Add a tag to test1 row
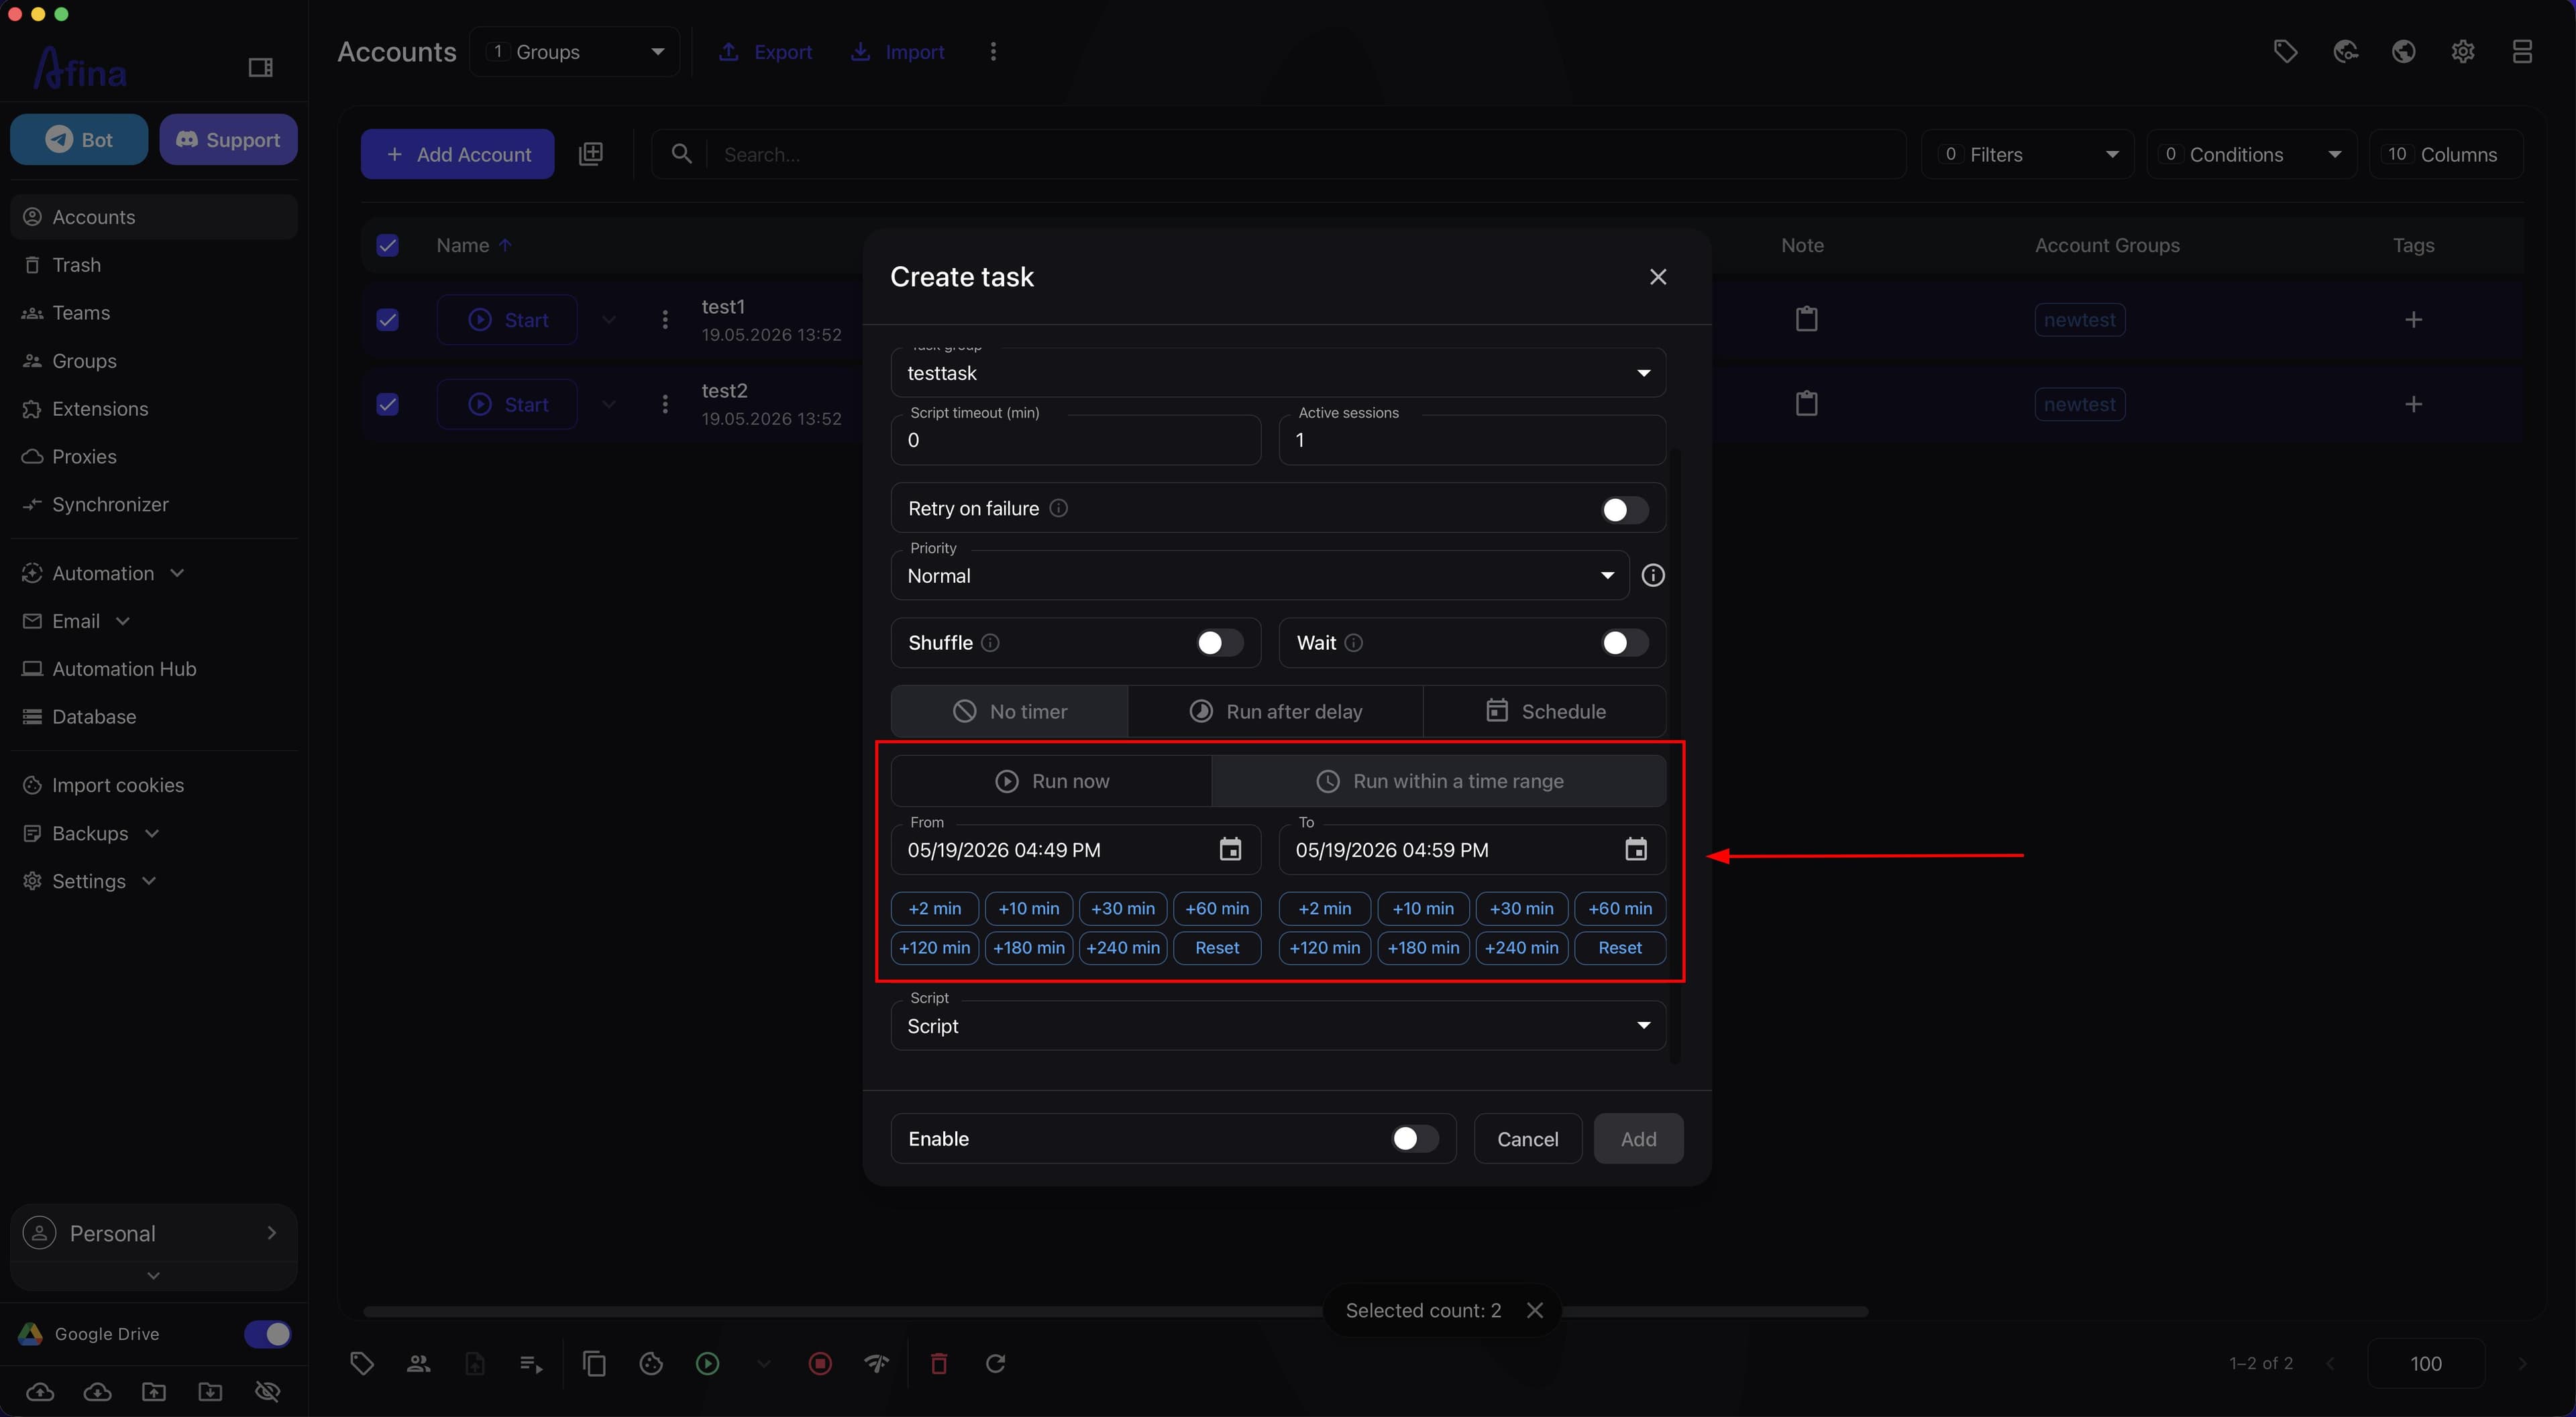Viewport: 2576px width, 1417px height. [x=2413, y=319]
